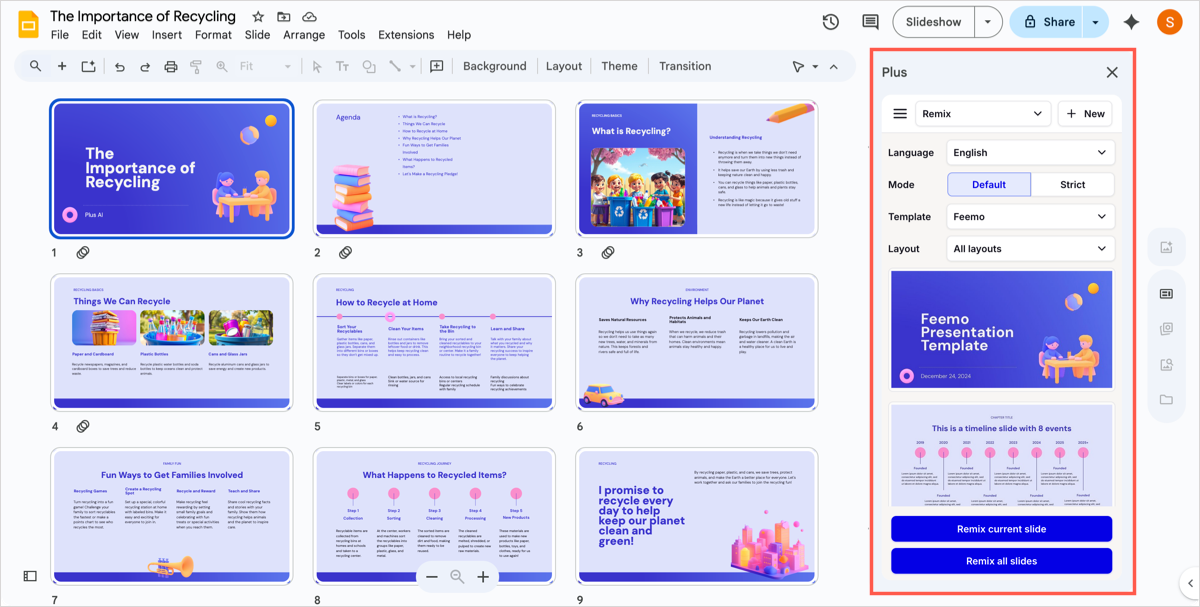The width and height of the screenshot is (1200, 607).
Task: Expand the side panel chevron arrow
Action: (1189, 583)
